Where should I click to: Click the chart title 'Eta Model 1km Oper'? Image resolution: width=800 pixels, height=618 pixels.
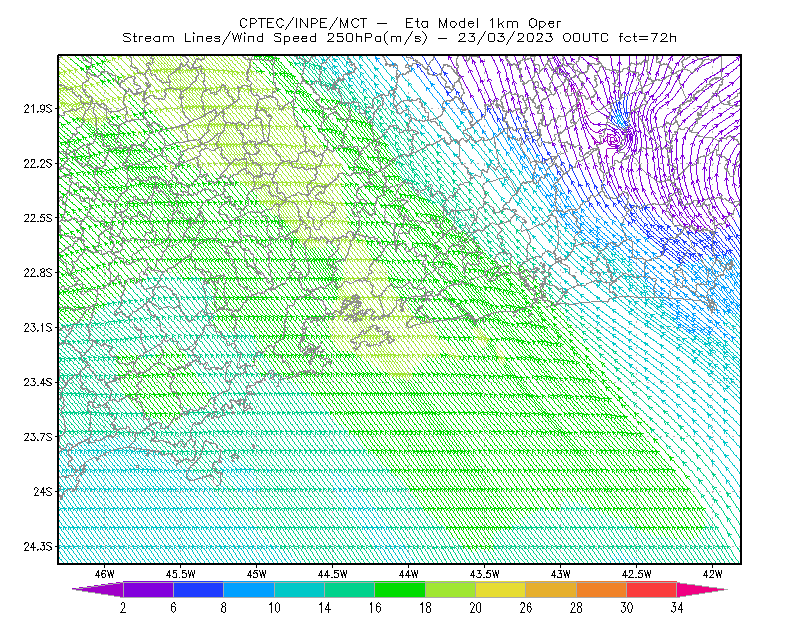point(483,23)
